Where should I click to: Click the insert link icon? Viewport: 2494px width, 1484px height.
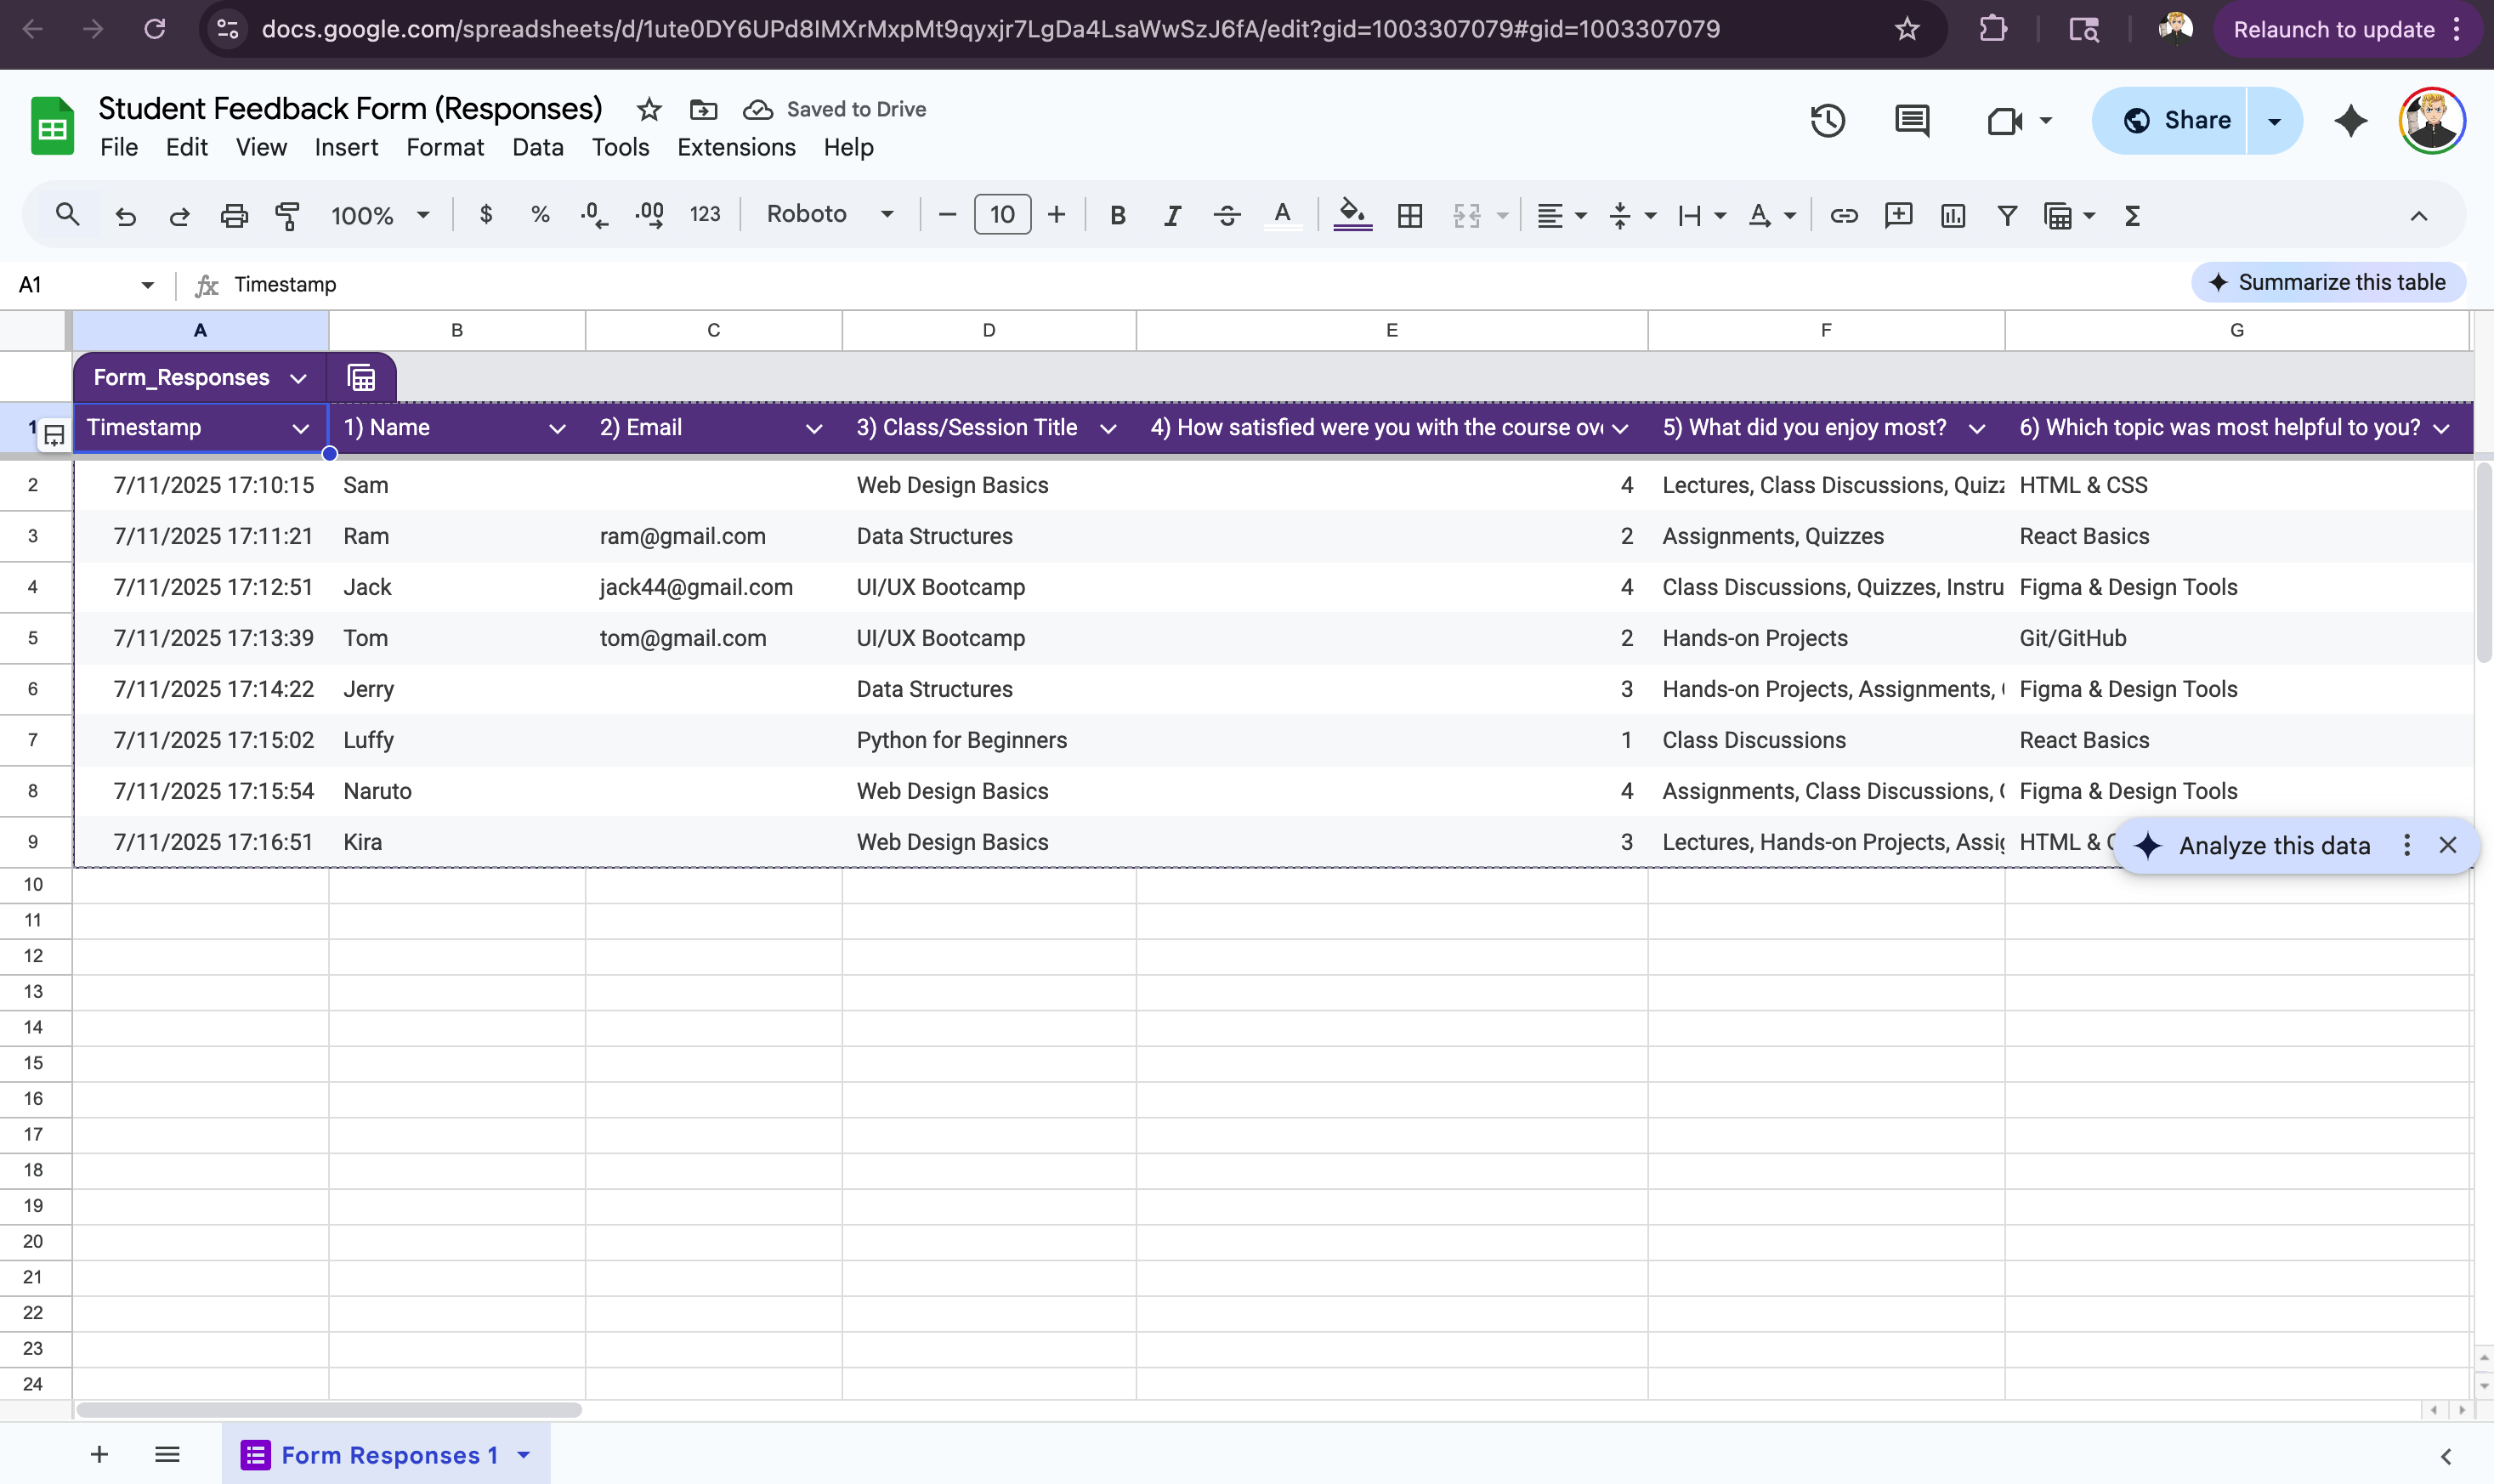click(1843, 215)
